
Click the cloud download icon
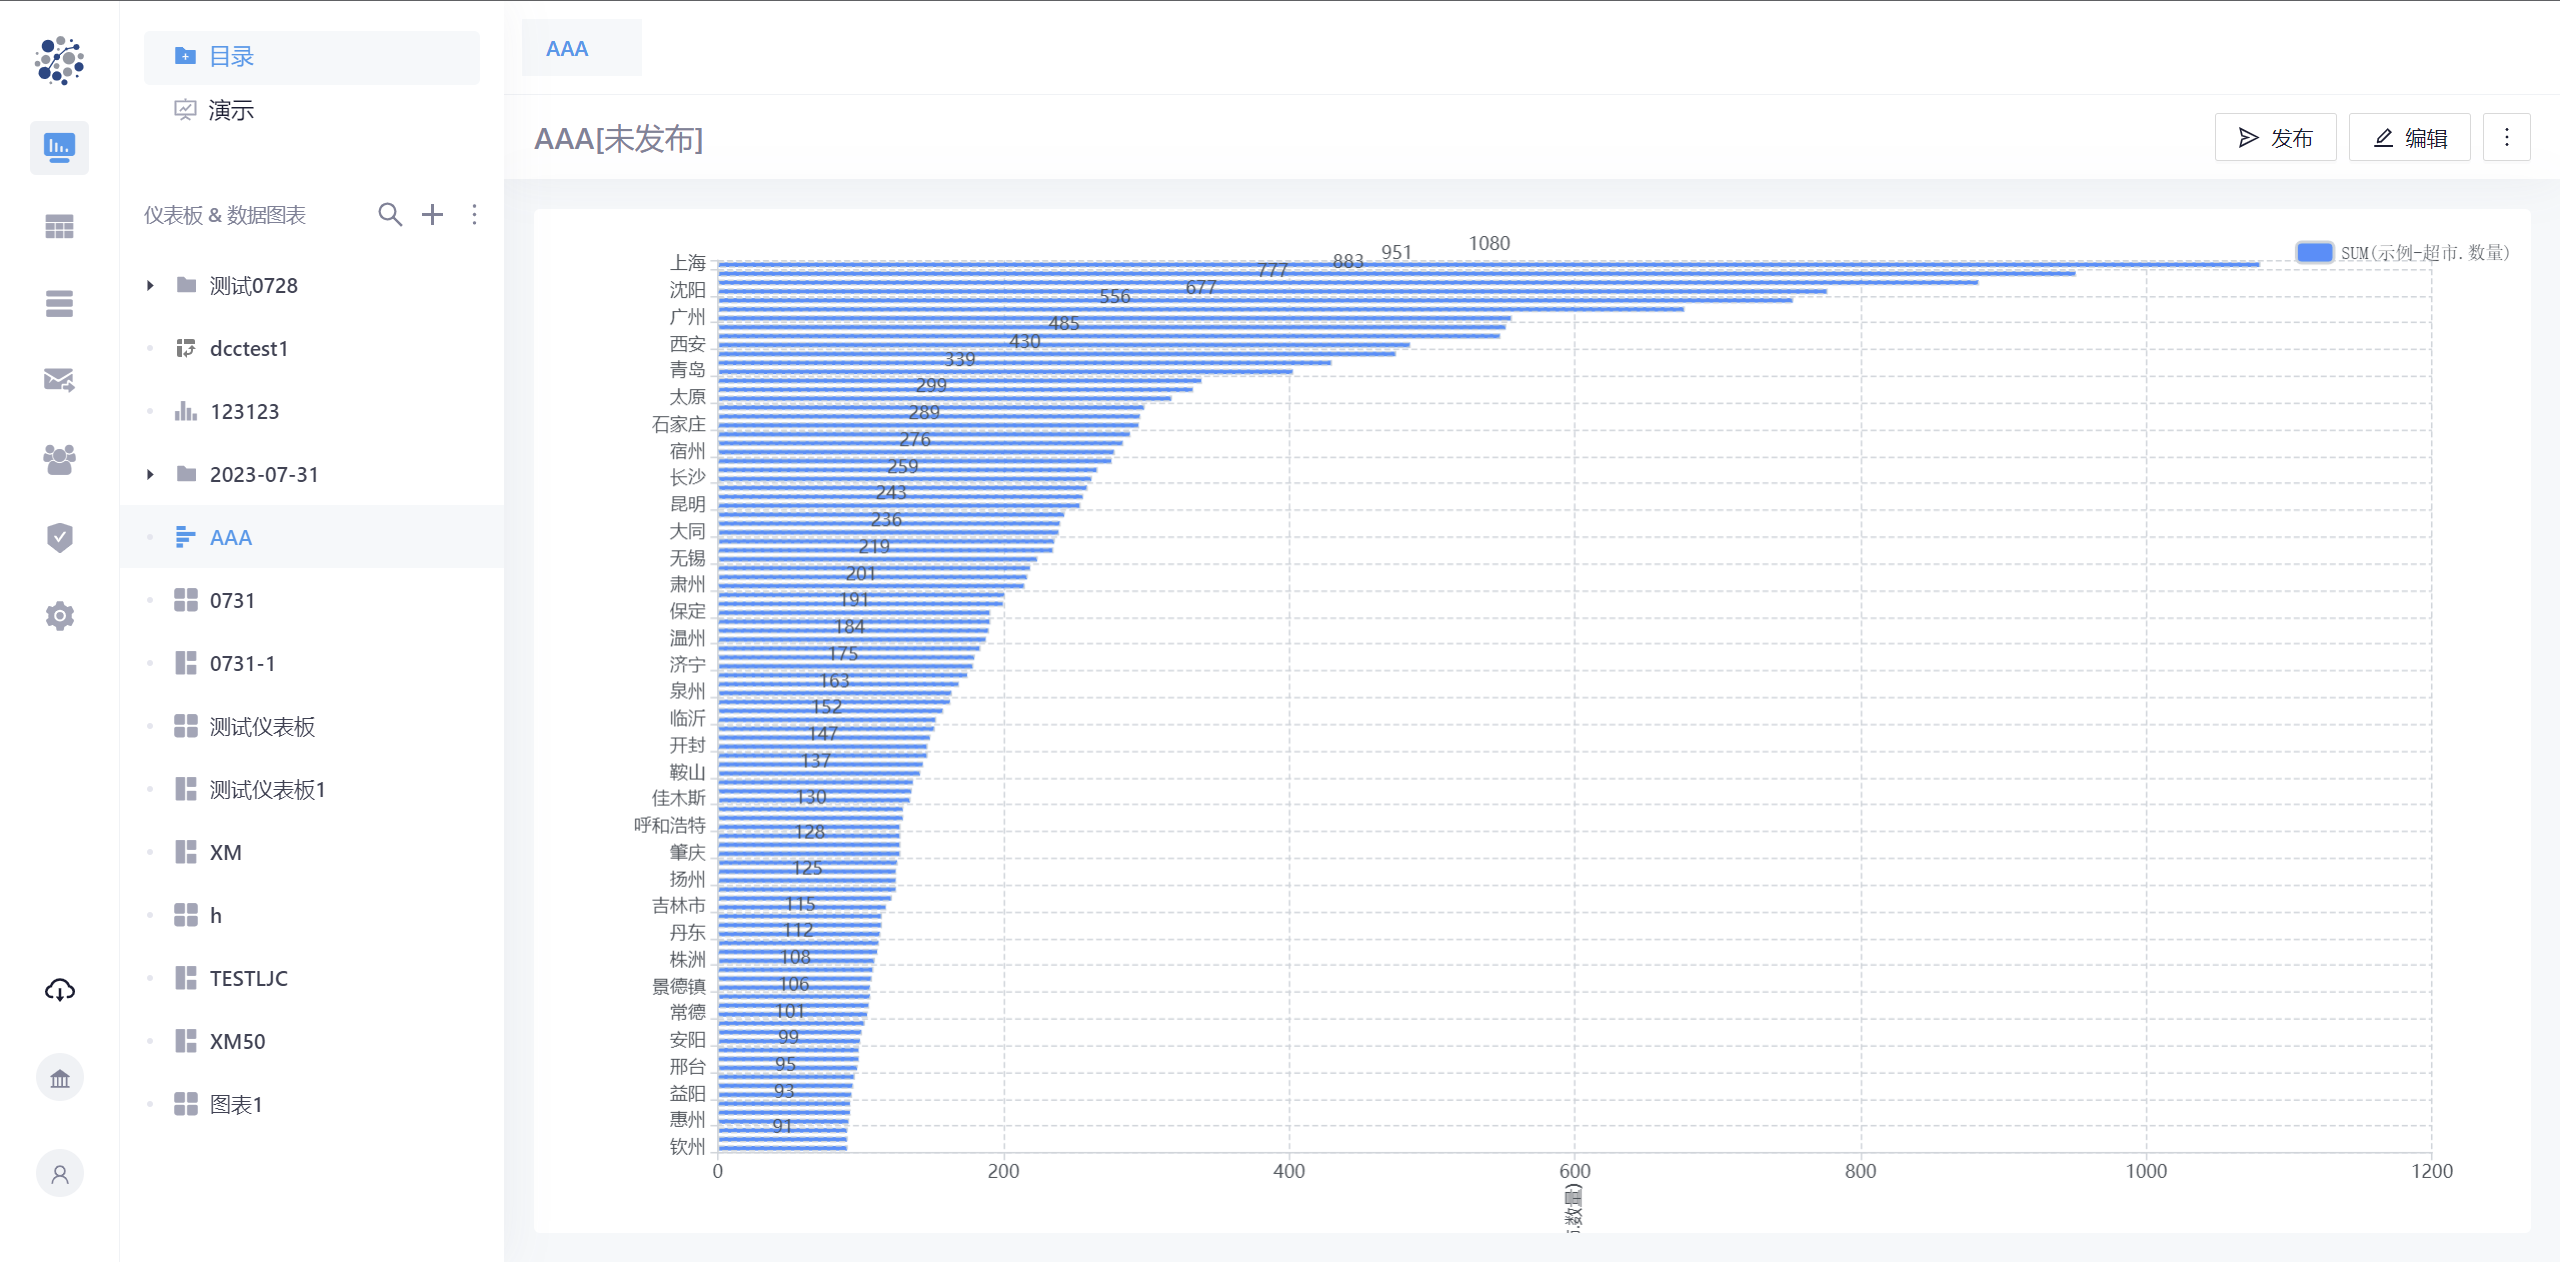coord(59,990)
